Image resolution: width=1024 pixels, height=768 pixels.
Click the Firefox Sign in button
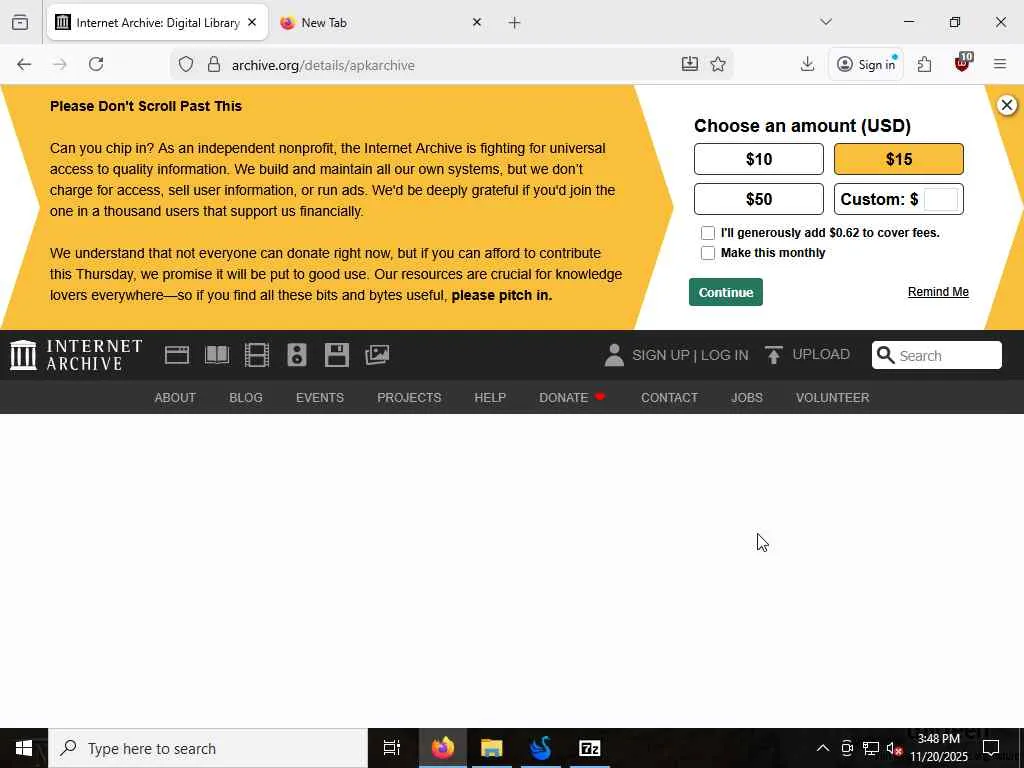coord(866,65)
